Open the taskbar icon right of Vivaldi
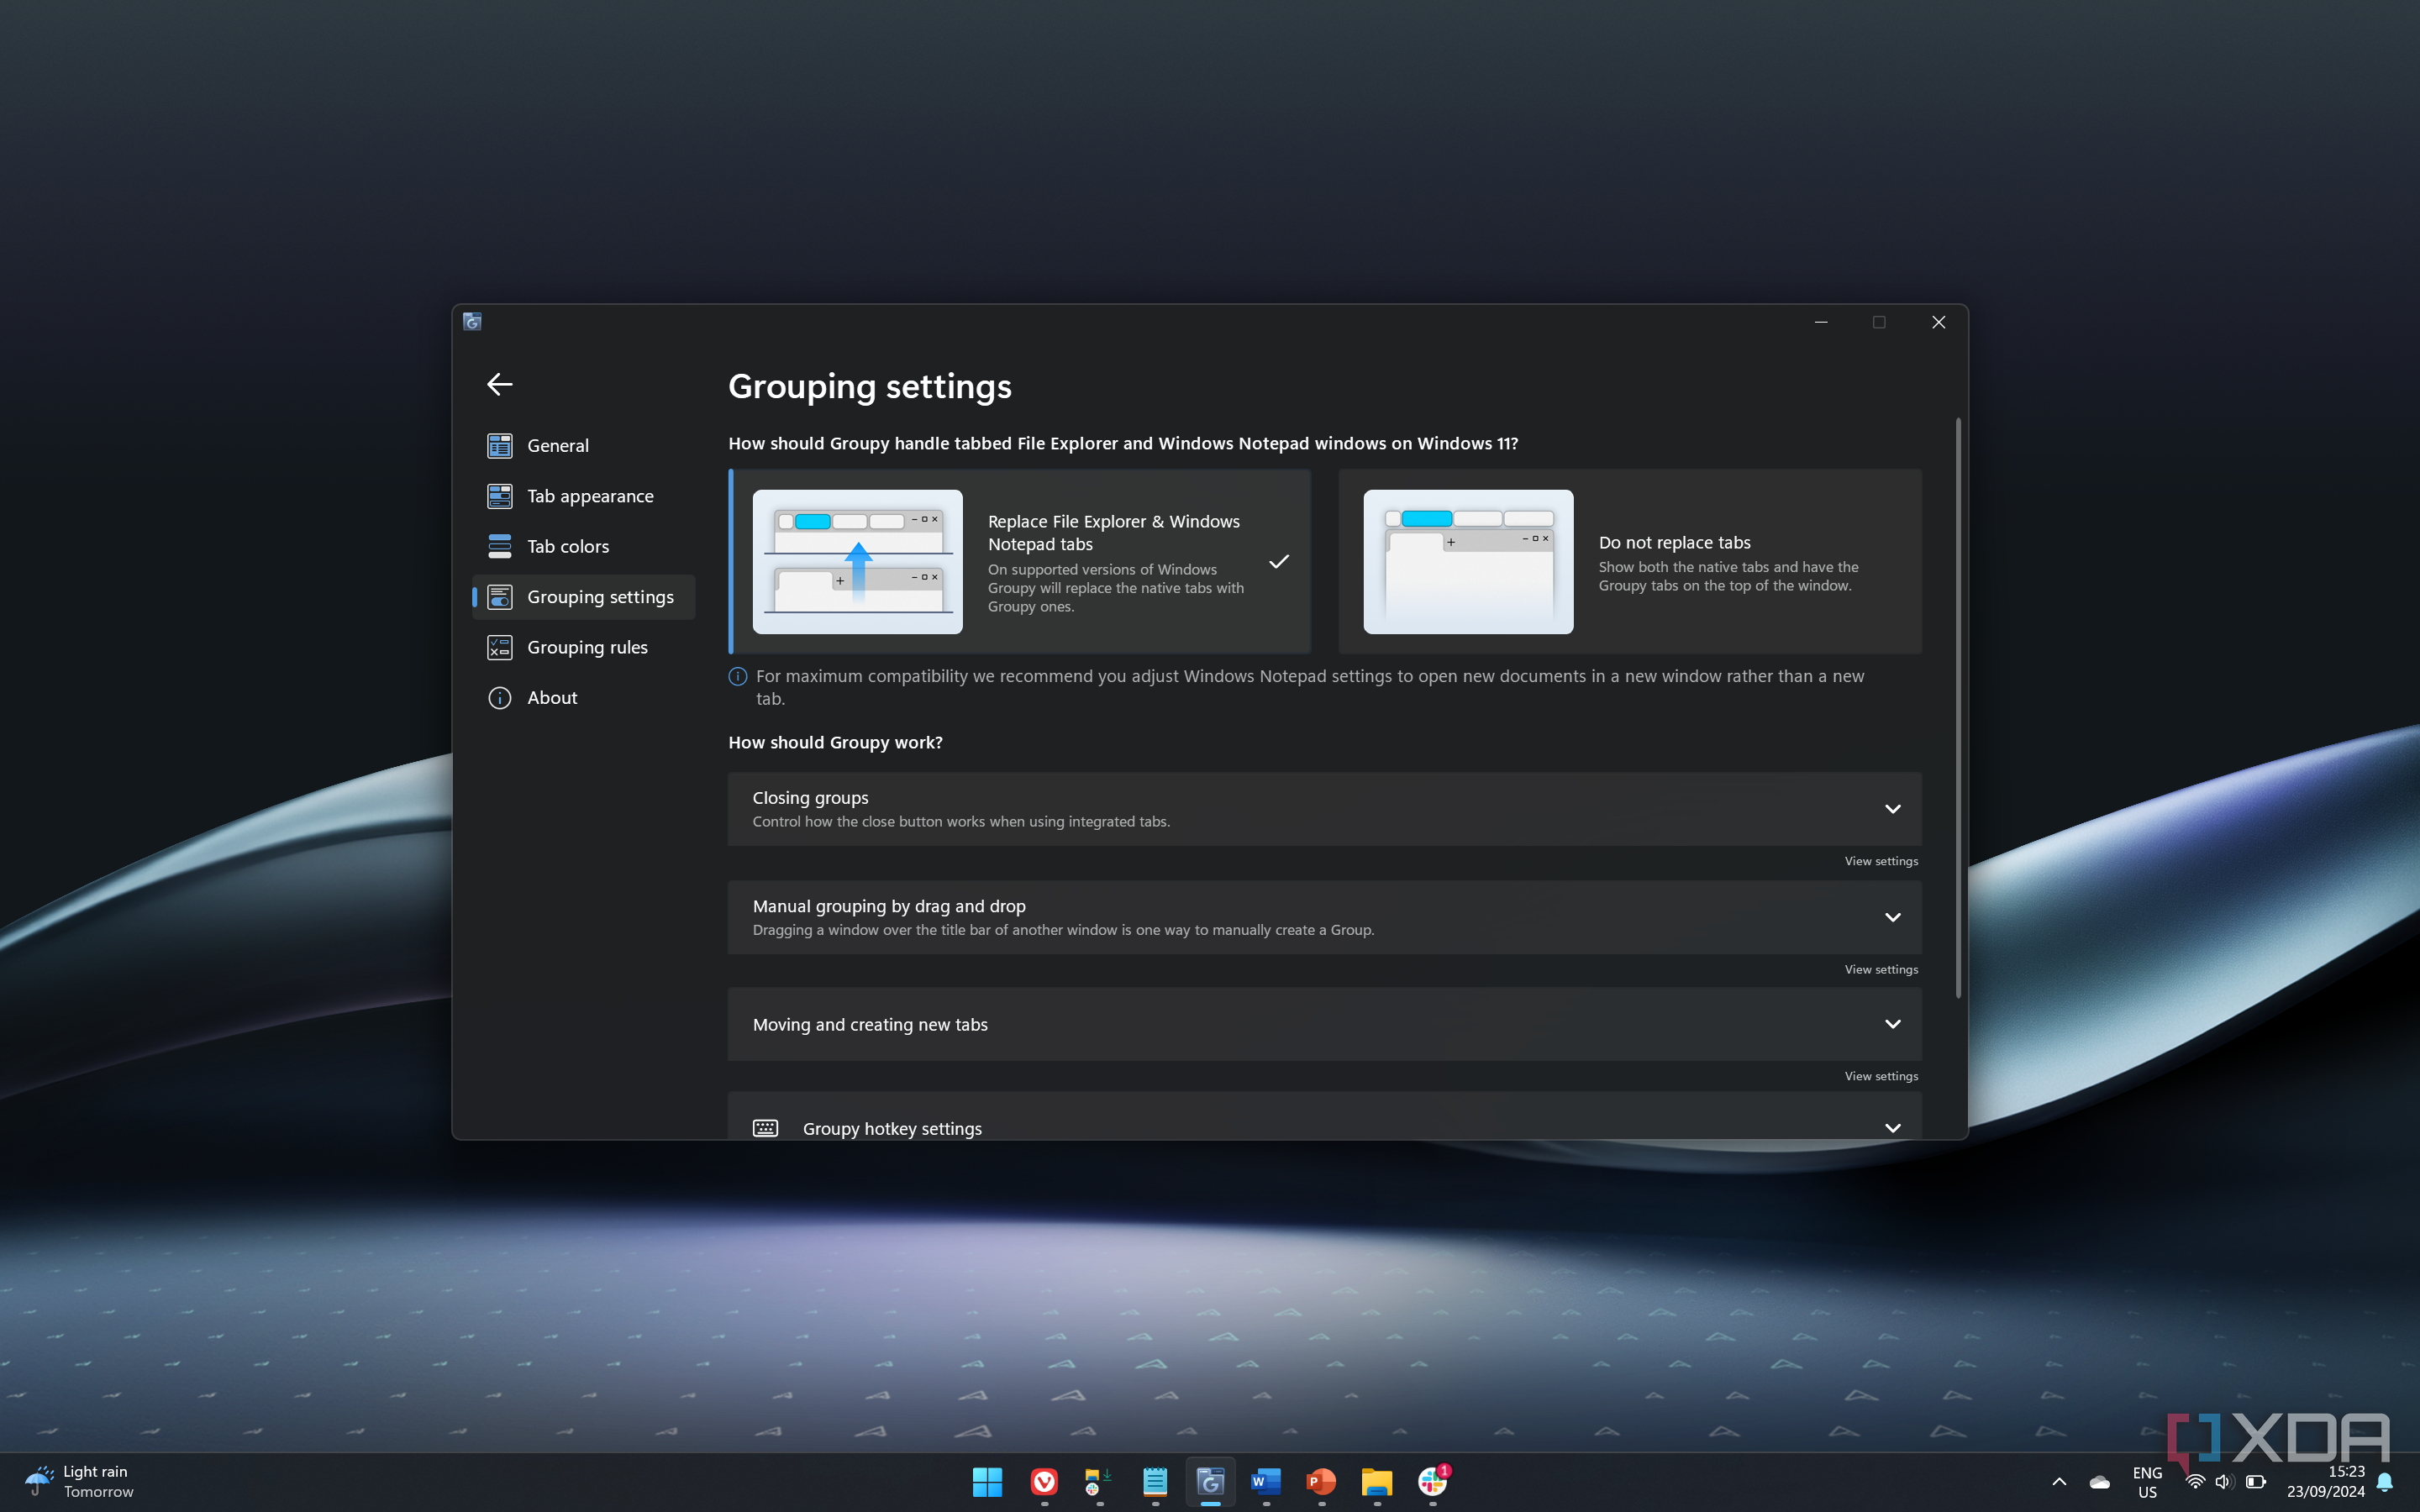This screenshot has height=1512, width=2420. [x=1099, y=1482]
